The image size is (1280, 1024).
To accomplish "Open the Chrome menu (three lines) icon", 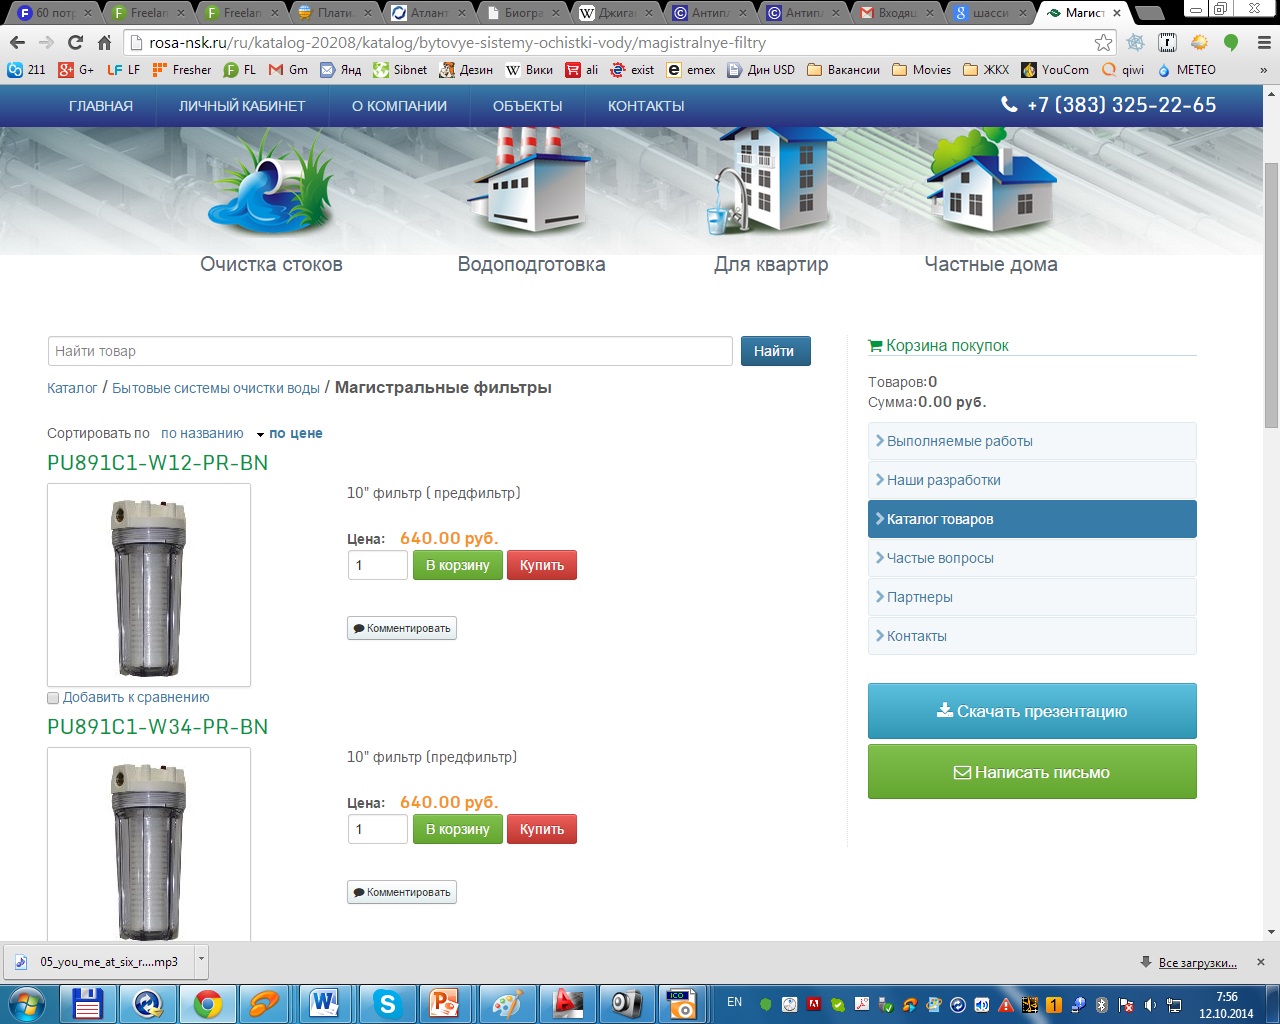I will tap(1263, 43).
